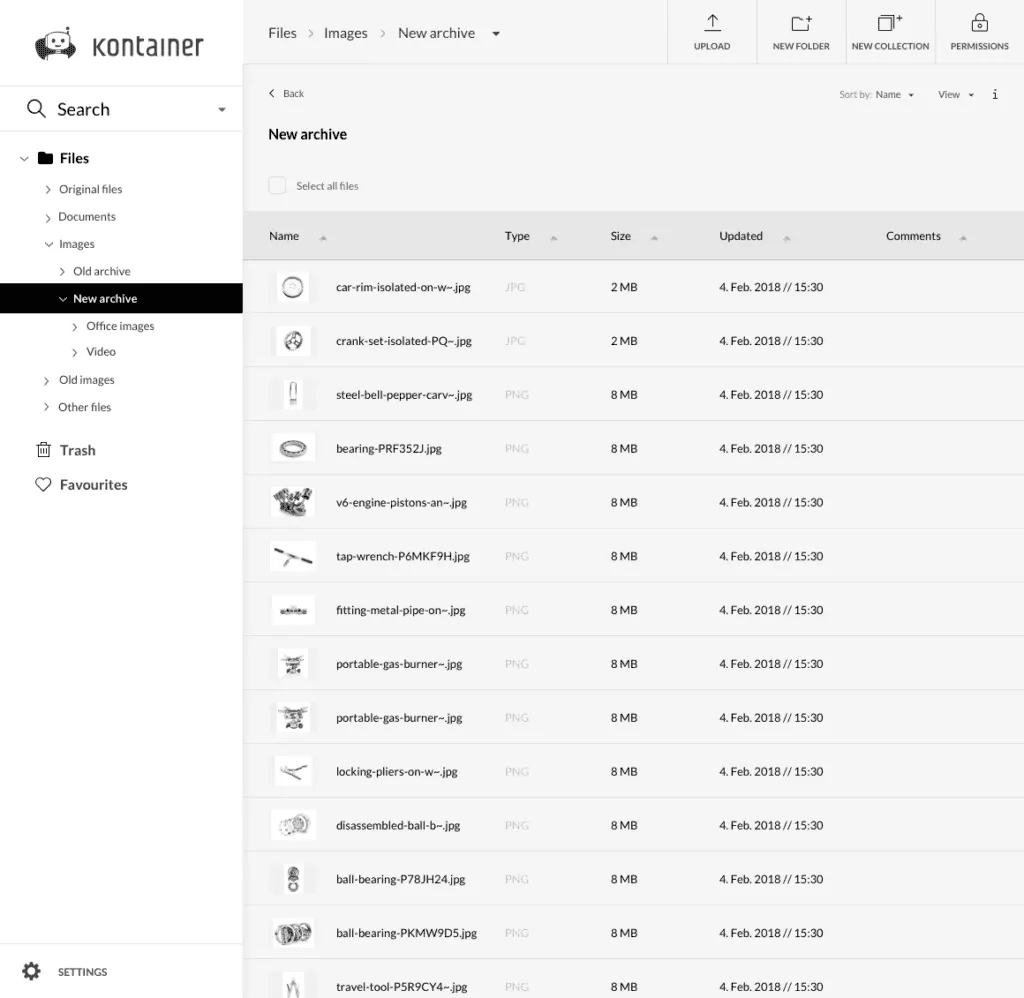Open the Sort by Name dropdown
Viewport: 1024px width, 998px height.
coord(876,95)
